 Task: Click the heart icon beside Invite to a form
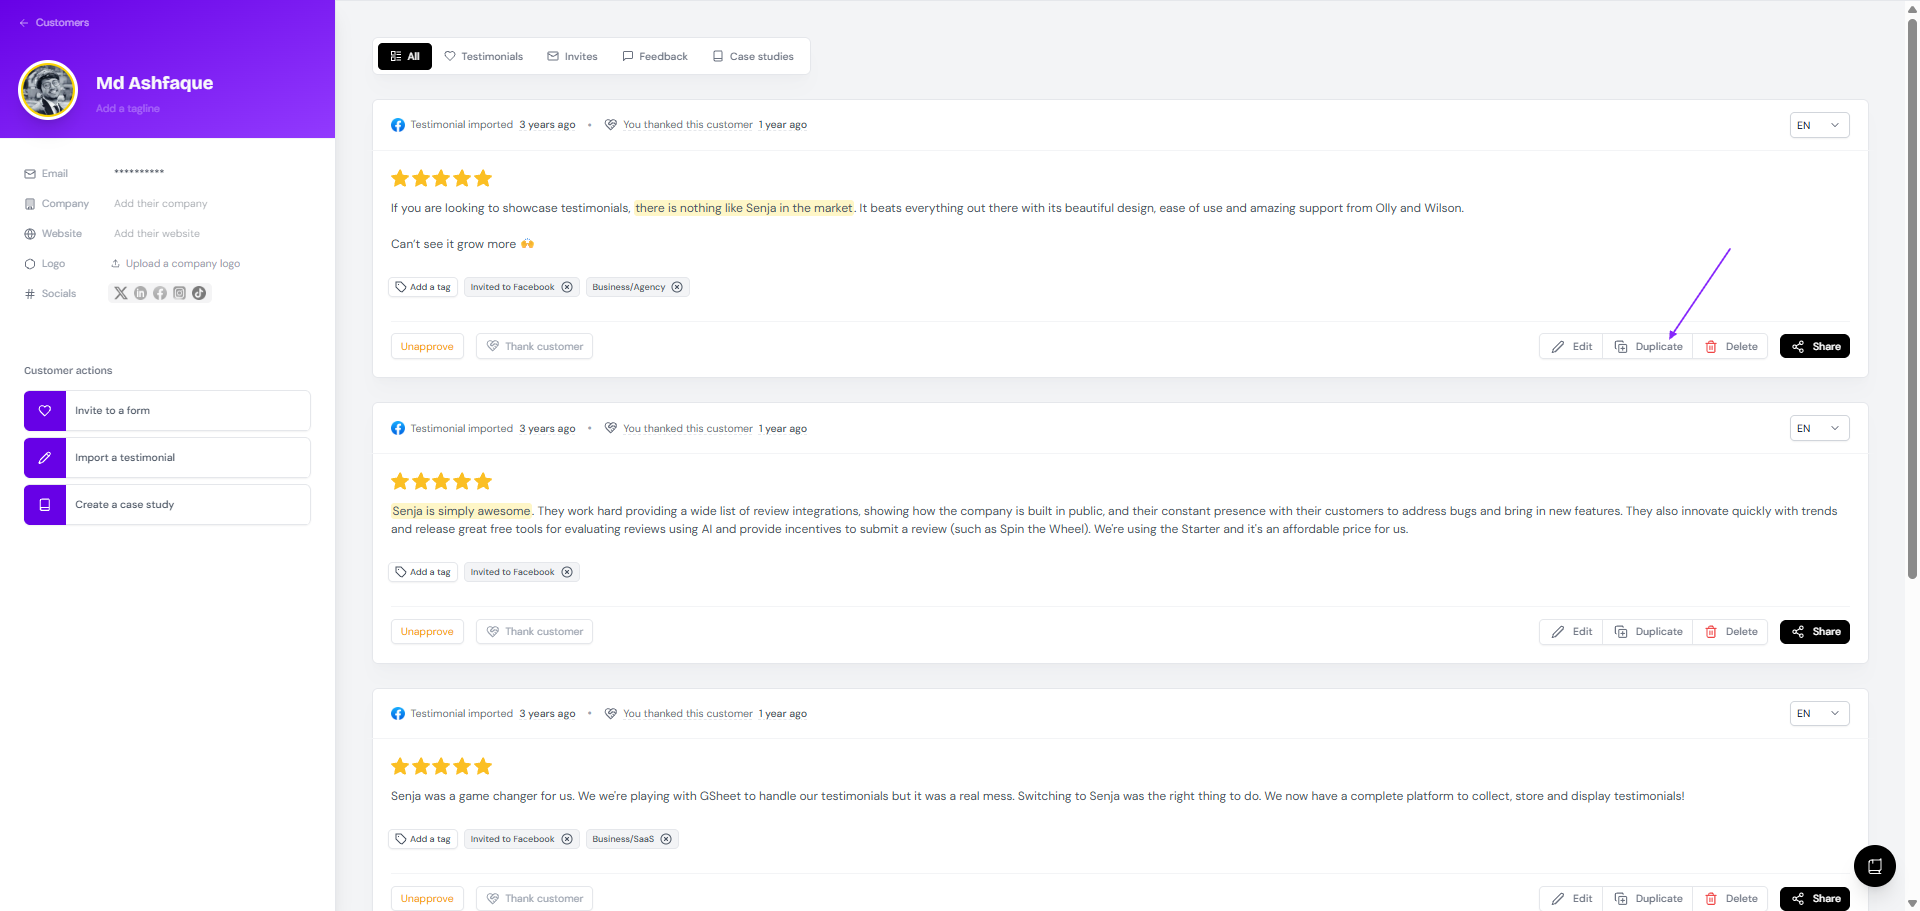pyautogui.click(x=45, y=410)
